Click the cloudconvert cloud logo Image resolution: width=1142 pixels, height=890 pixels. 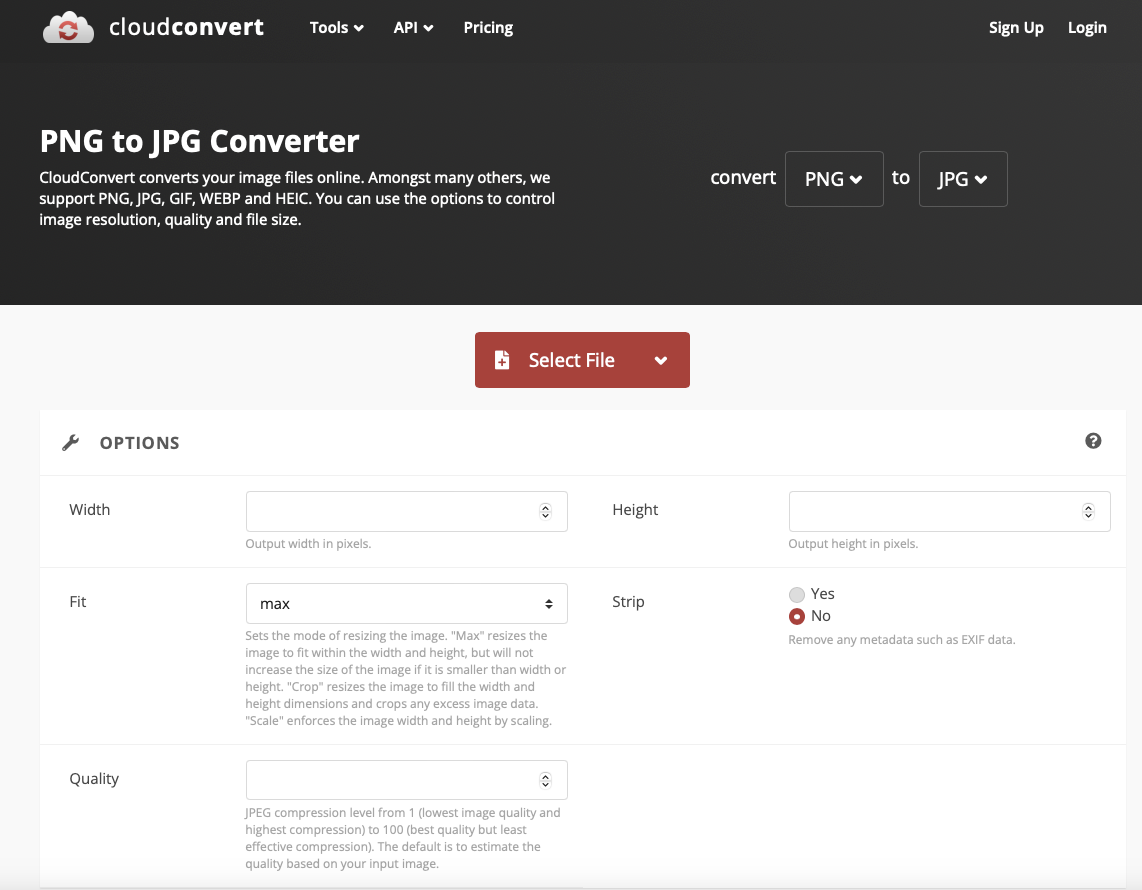click(67, 27)
